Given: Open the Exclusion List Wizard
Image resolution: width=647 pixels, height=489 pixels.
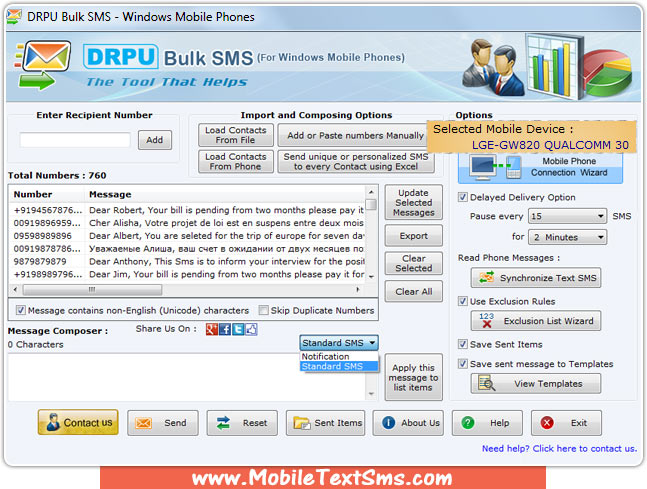Looking at the screenshot, I should pos(536,321).
